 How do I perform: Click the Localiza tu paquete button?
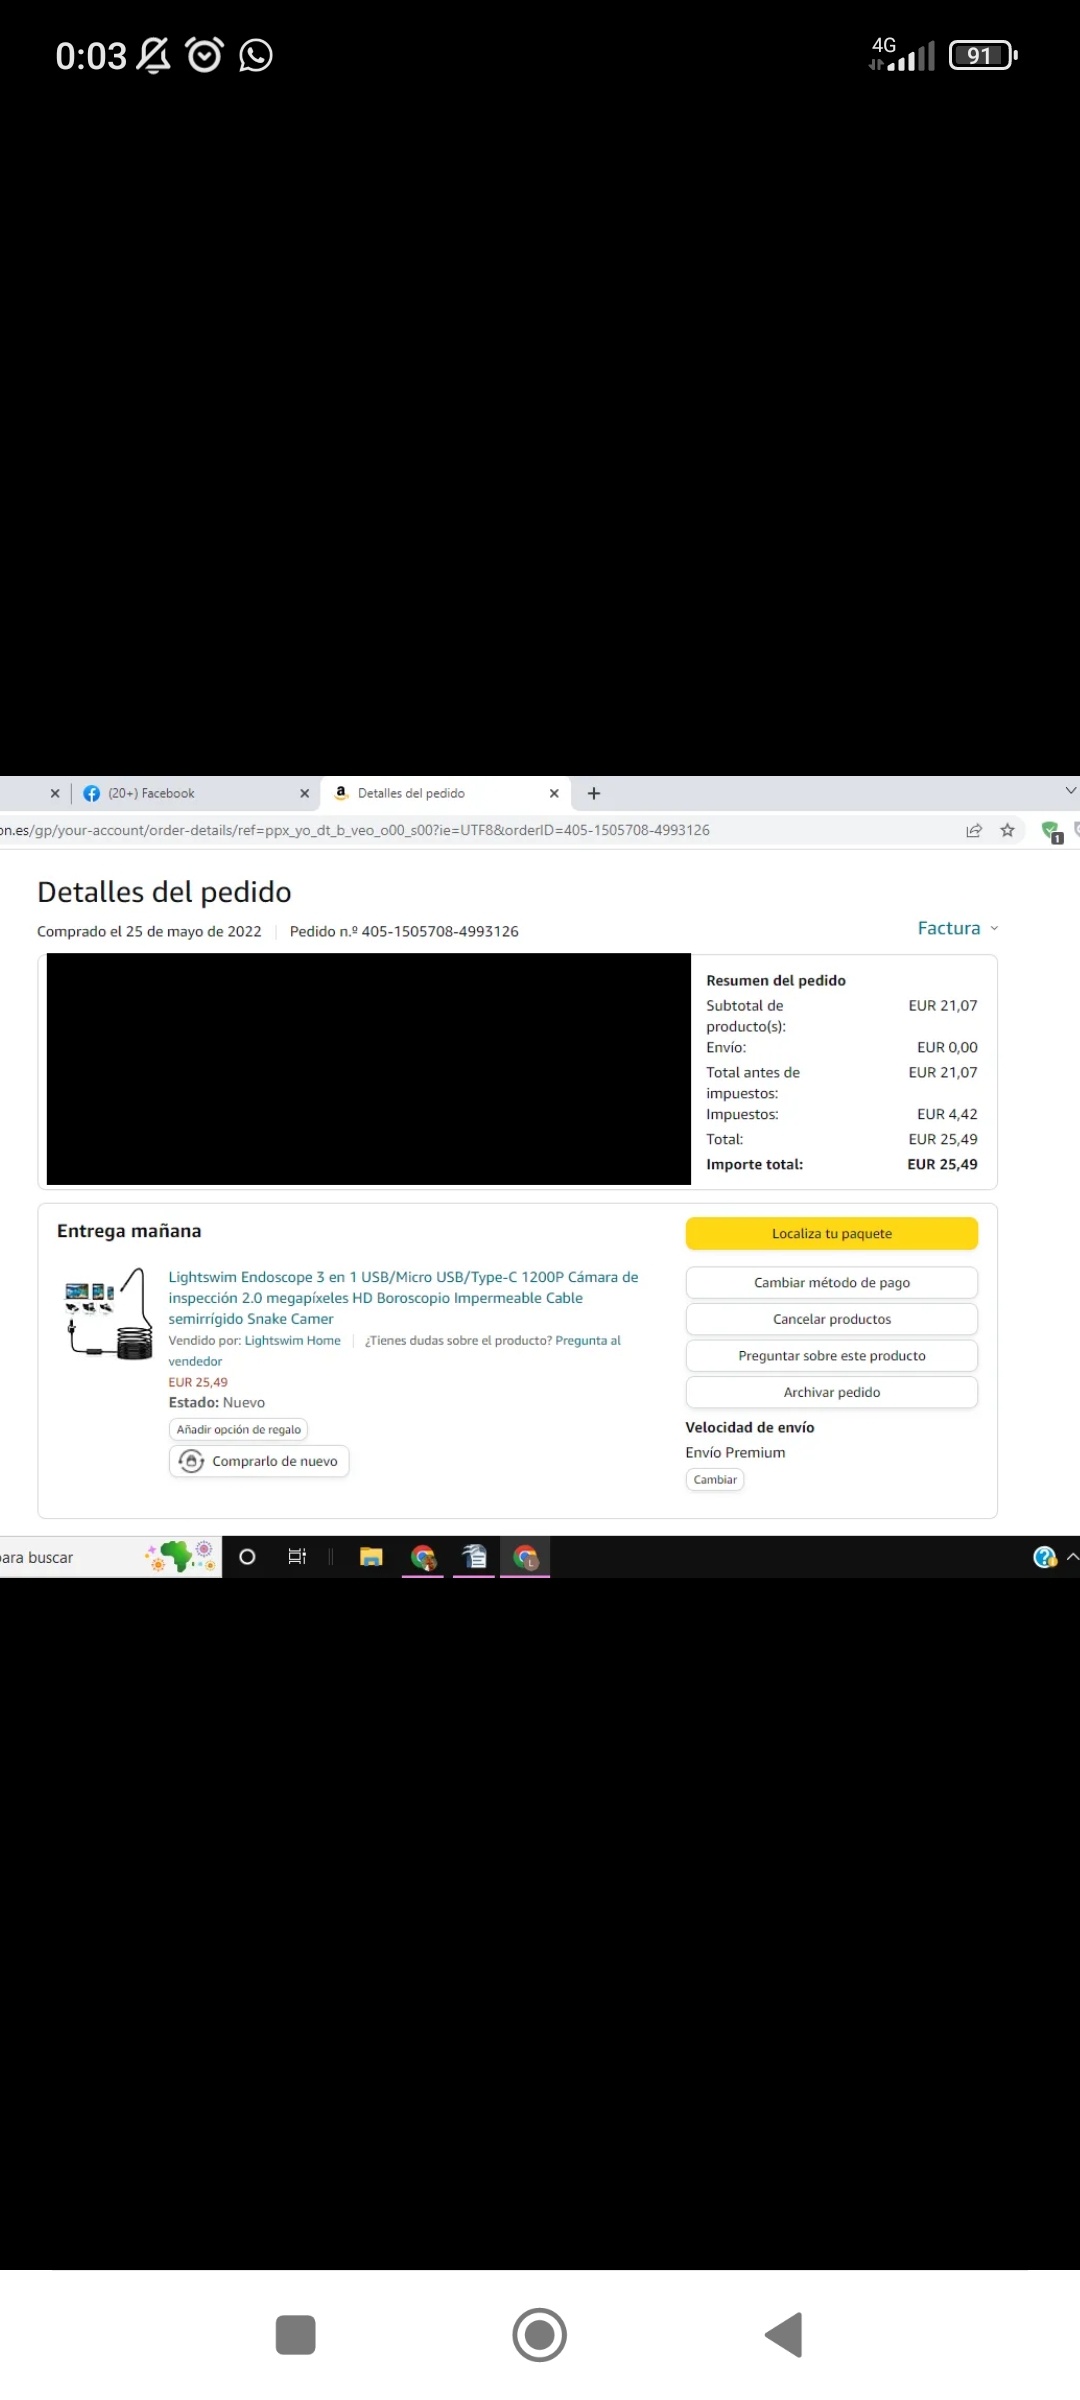832,1233
